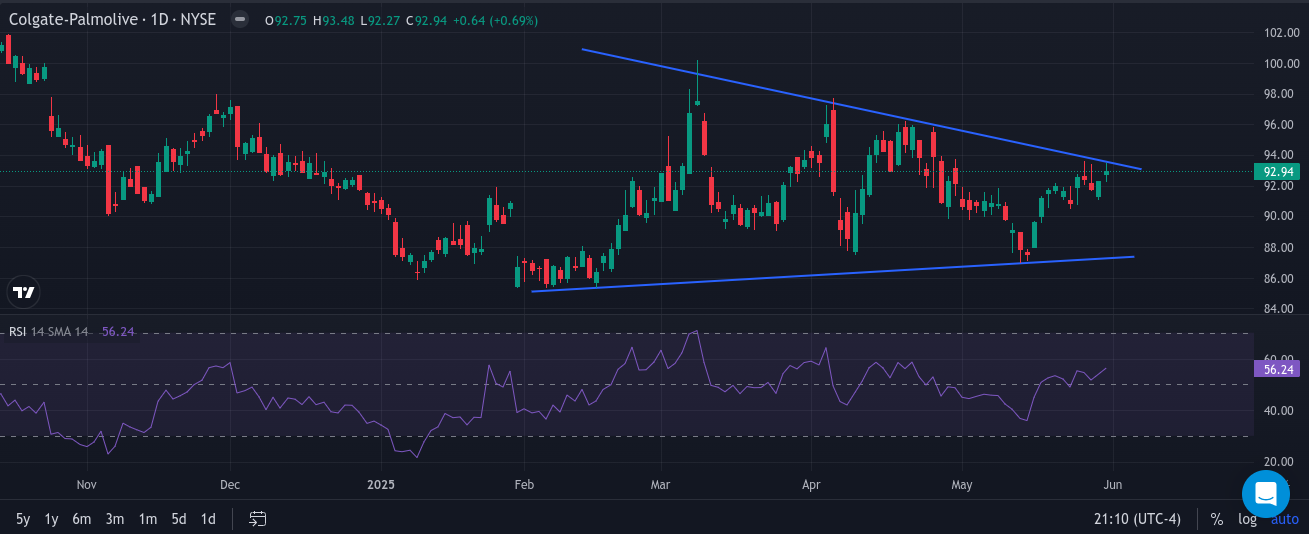Click the open value O92.75 in legend
Viewport: 1309px width, 534px height.
coord(286,20)
